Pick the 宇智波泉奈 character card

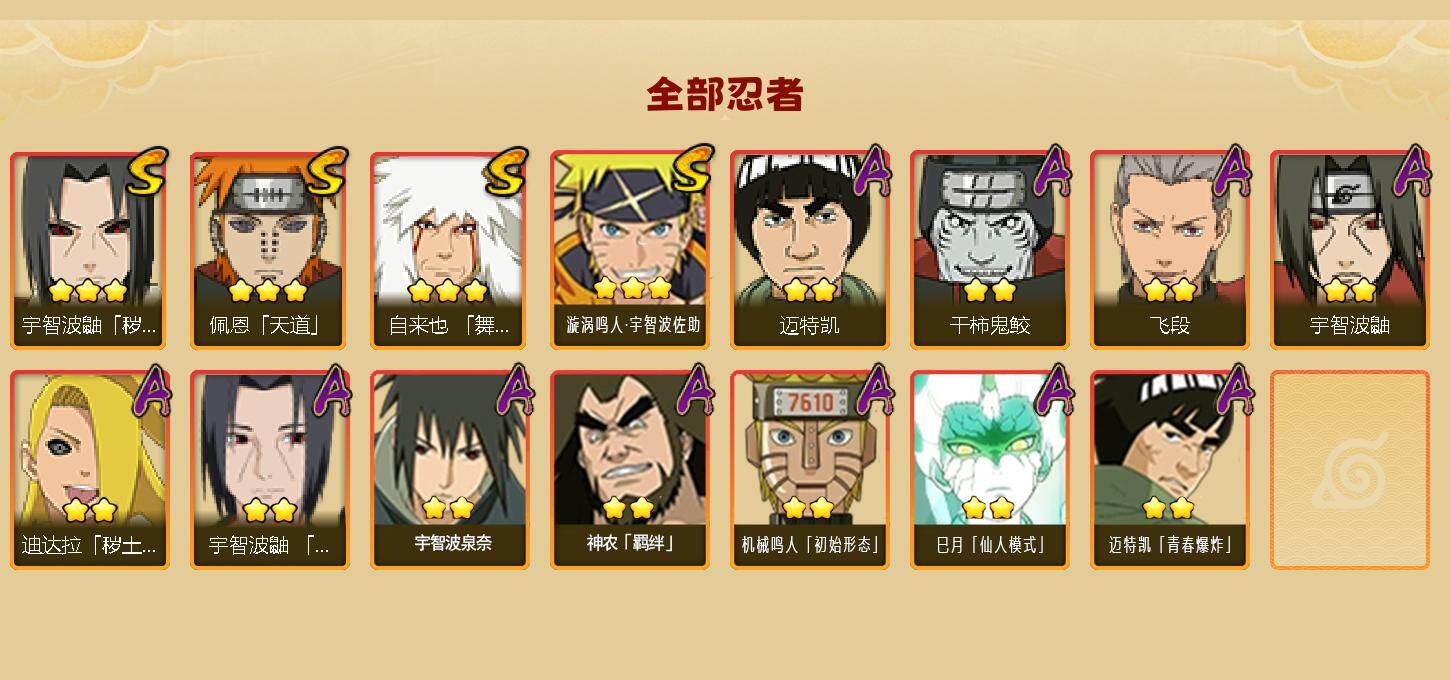pos(449,470)
